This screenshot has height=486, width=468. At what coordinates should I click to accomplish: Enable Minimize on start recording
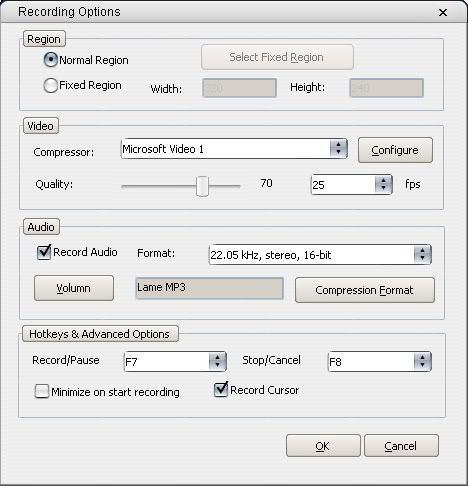42,391
